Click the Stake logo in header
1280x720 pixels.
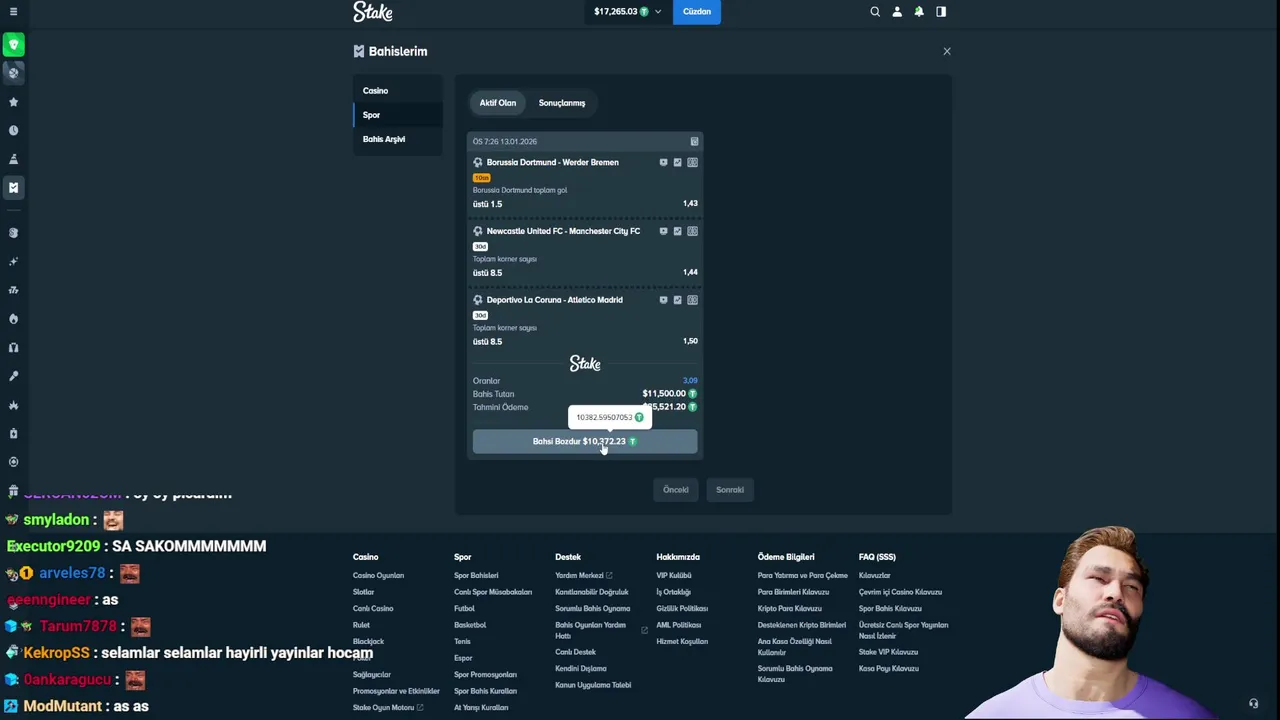click(x=373, y=12)
